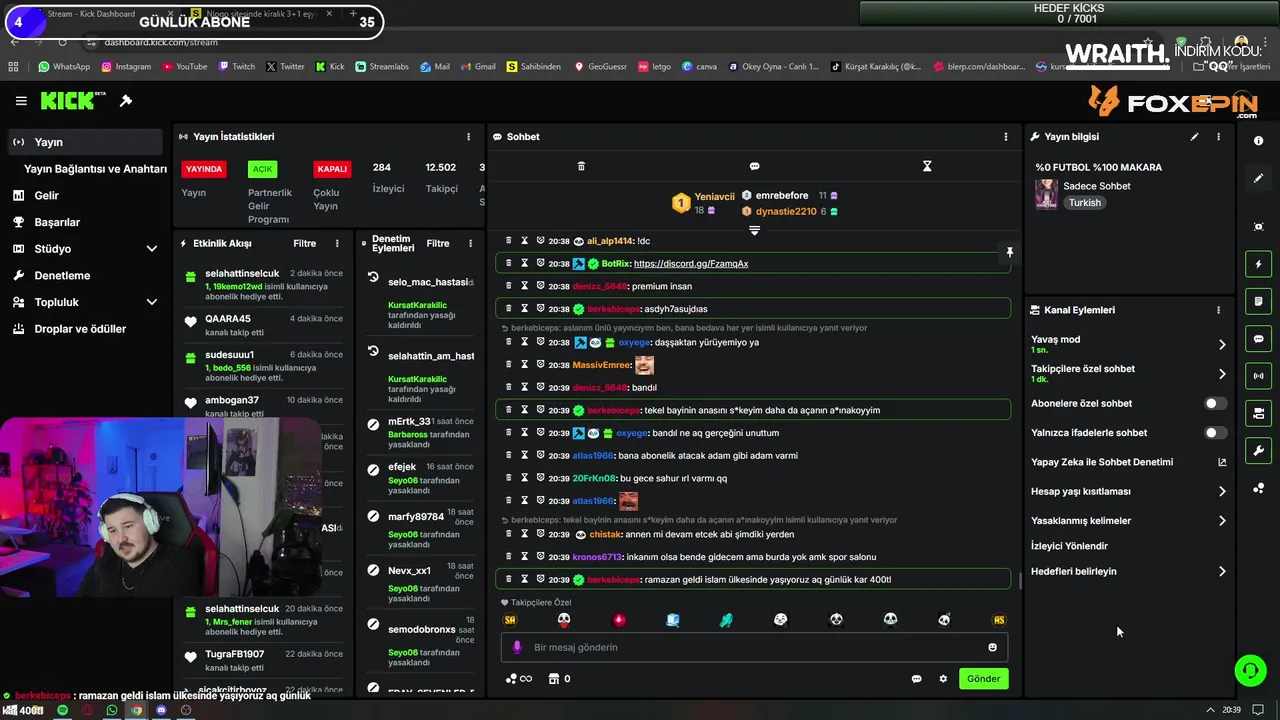Open Hedefleri belirleyin arrow

tap(1221, 572)
